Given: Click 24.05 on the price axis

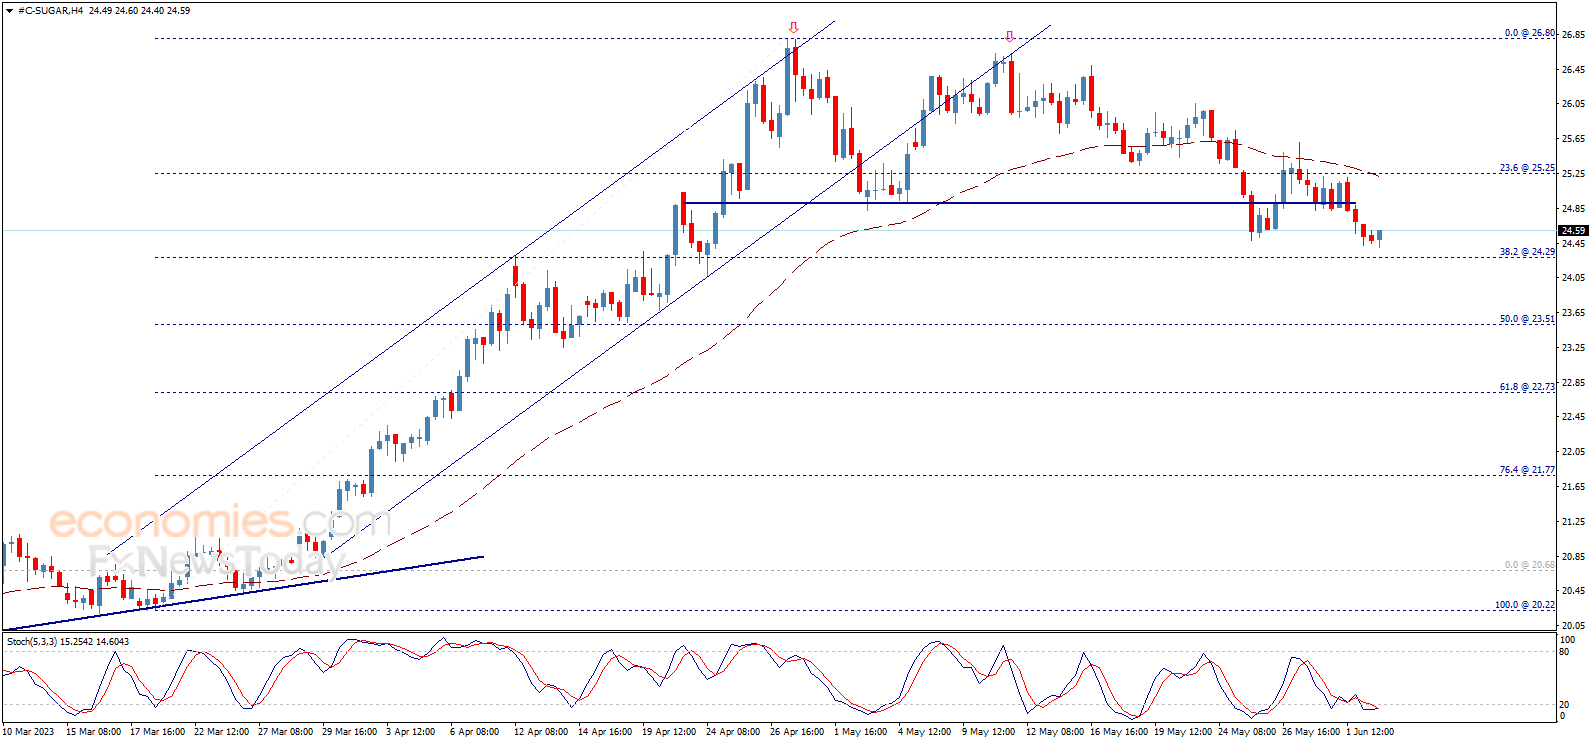Looking at the screenshot, I should 1573,278.
